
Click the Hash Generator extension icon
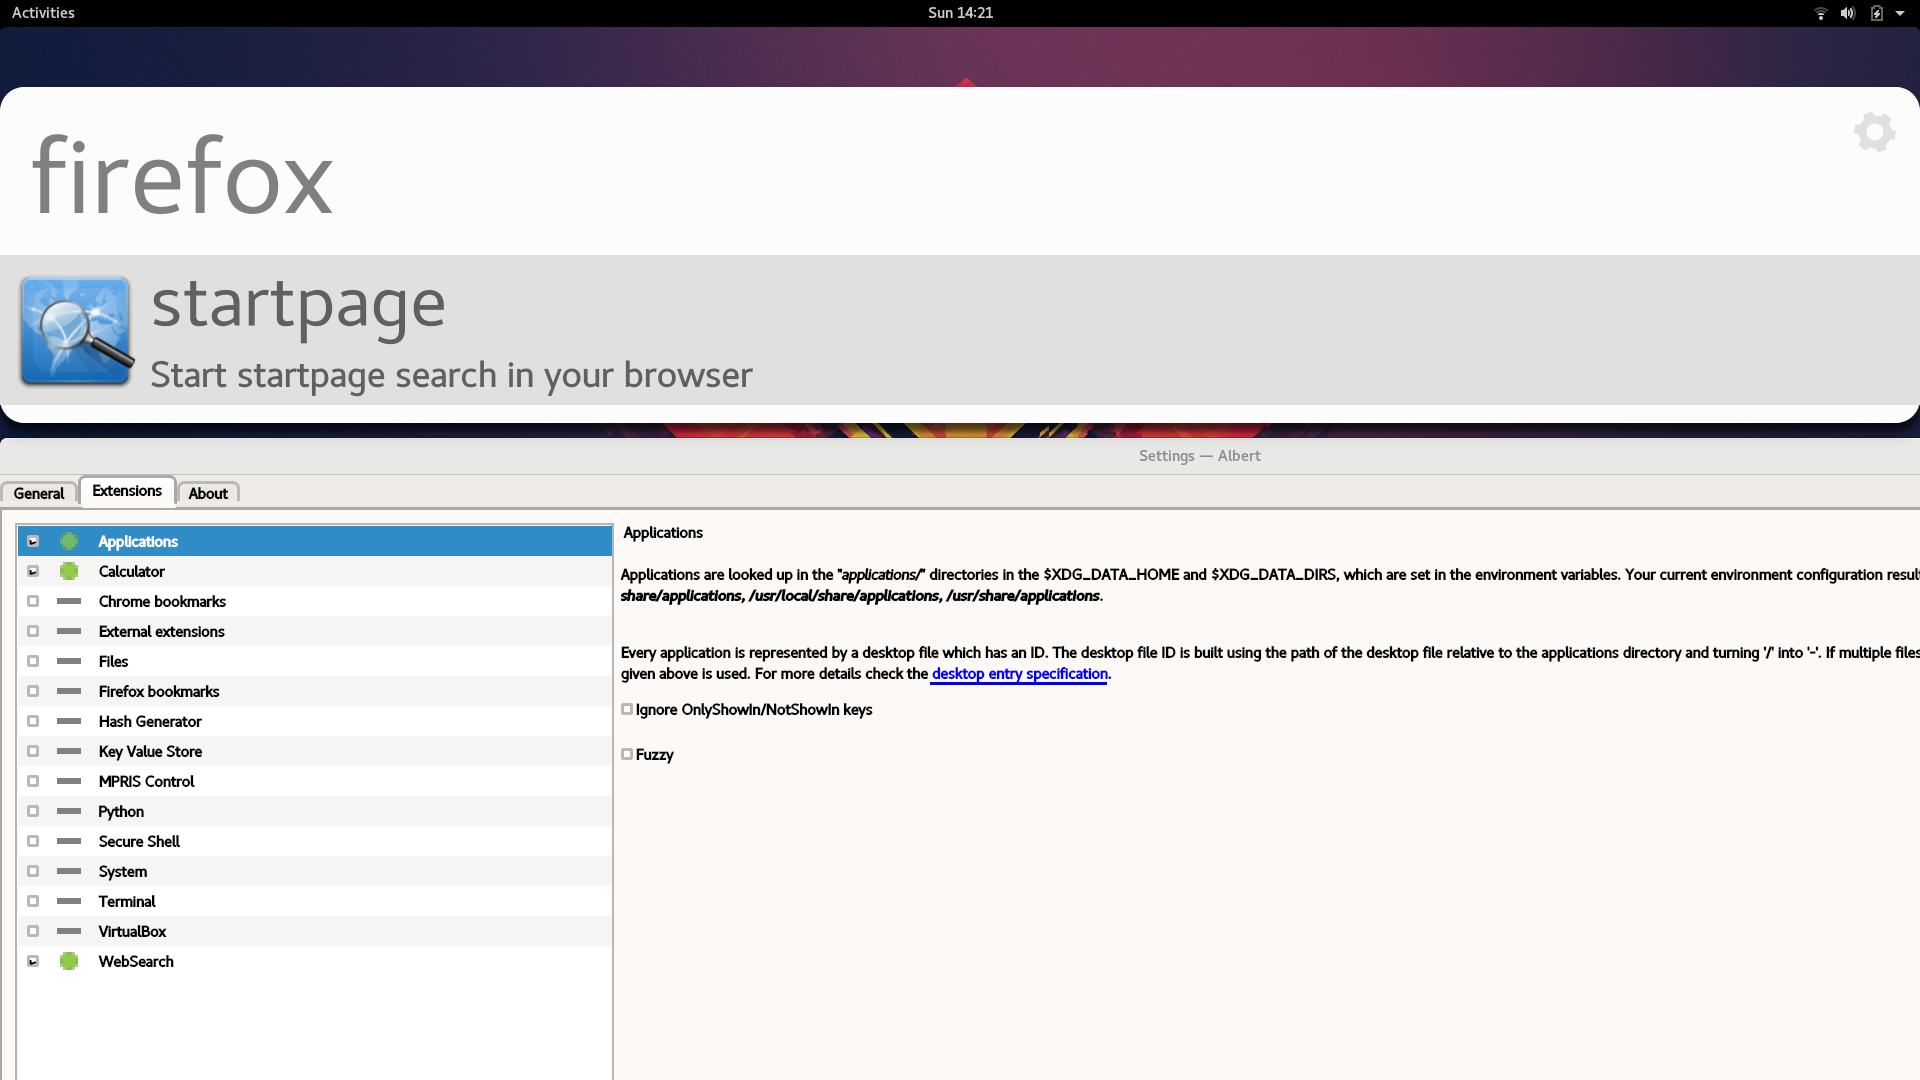point(67,721)
